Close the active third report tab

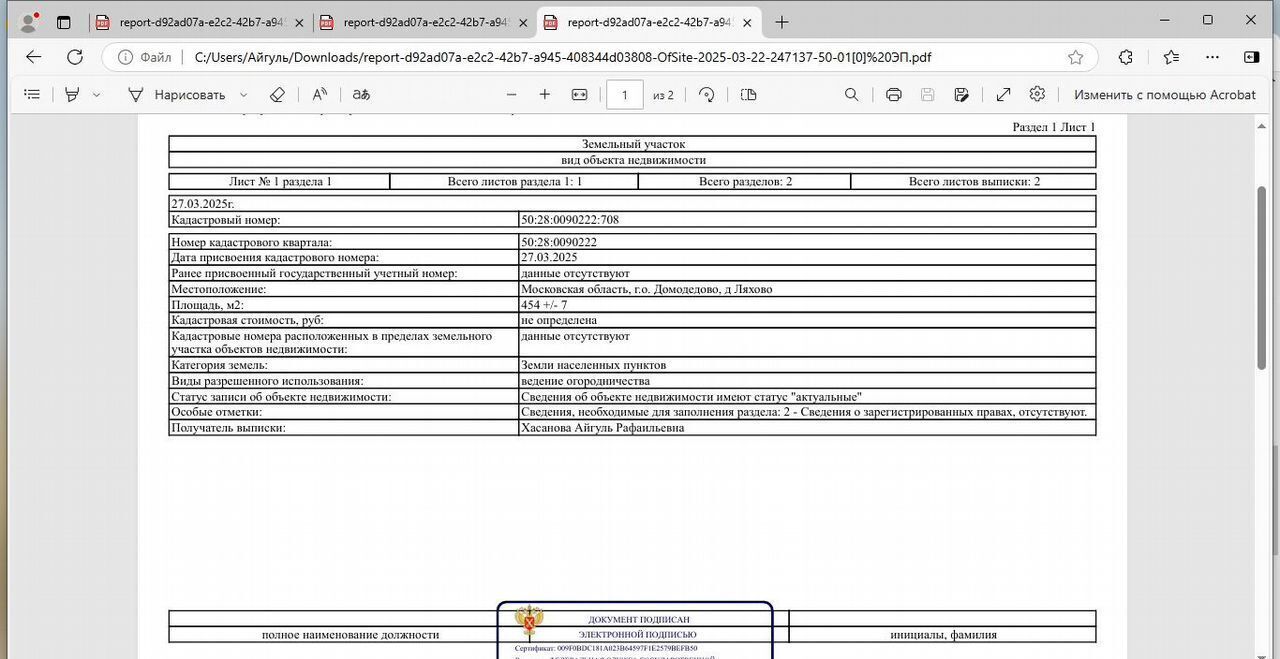[x=747, y=22]
